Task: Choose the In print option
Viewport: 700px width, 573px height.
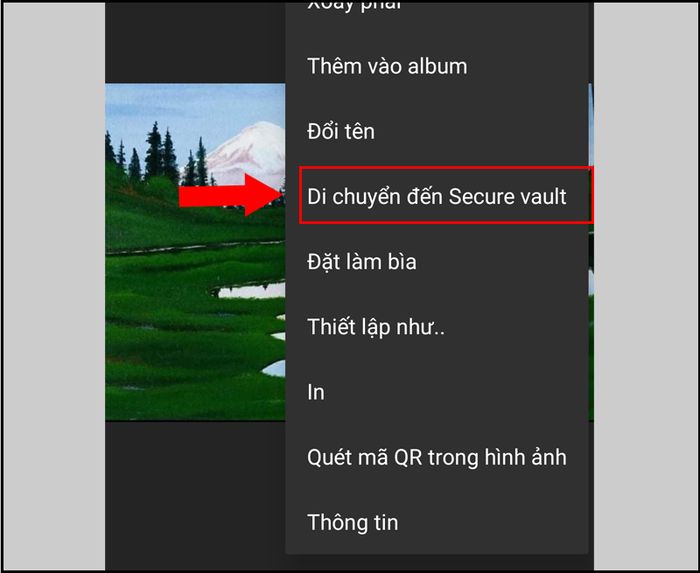Action: [x=437, y=392]
